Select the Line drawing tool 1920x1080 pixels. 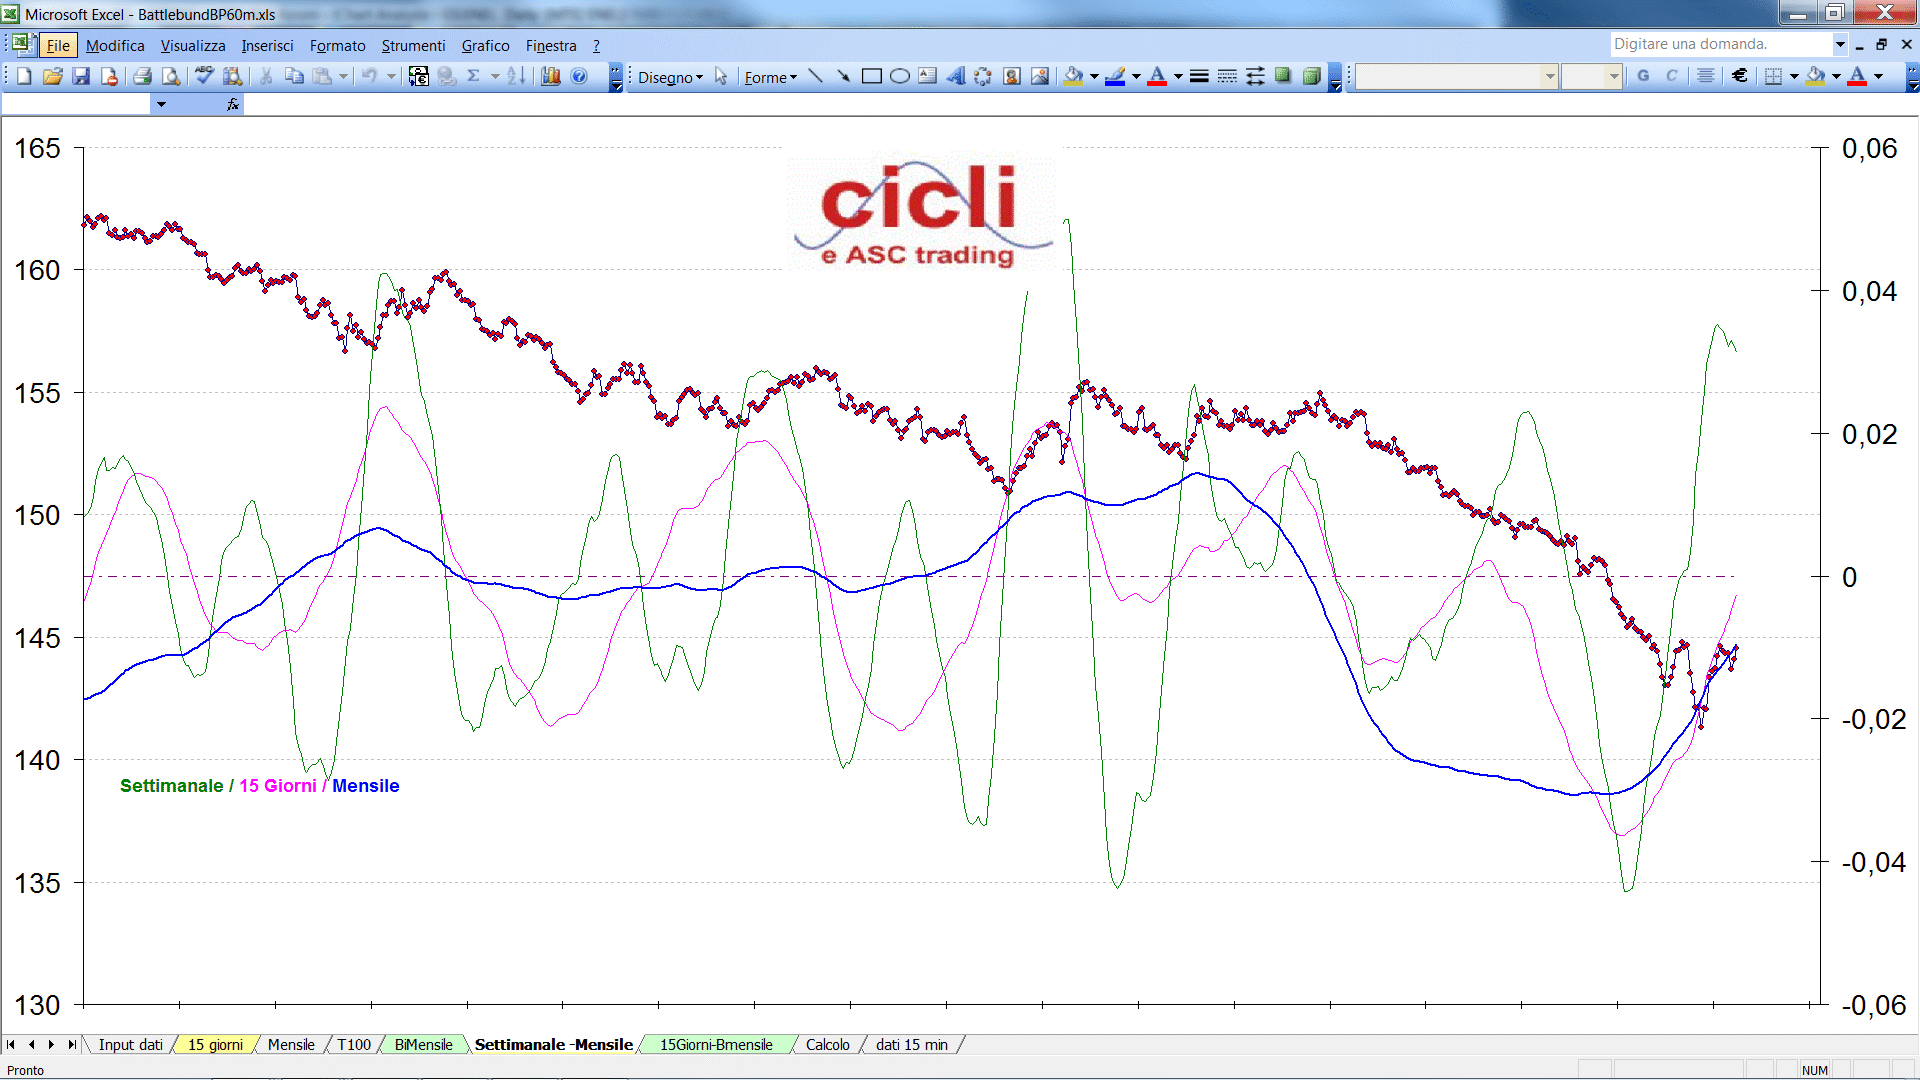(815, 76)
